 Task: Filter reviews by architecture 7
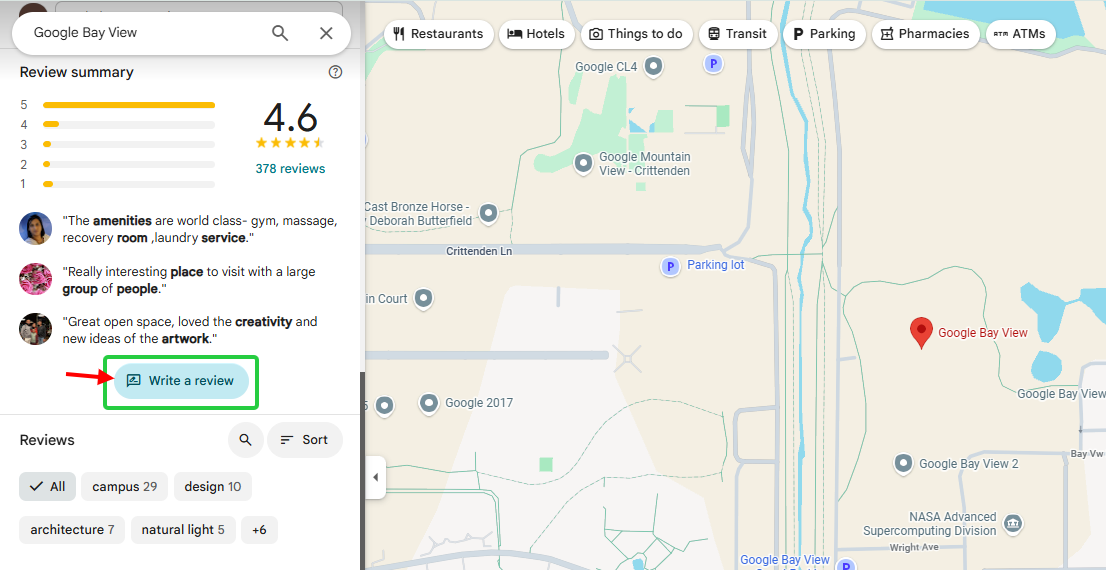tap(72, 530)
